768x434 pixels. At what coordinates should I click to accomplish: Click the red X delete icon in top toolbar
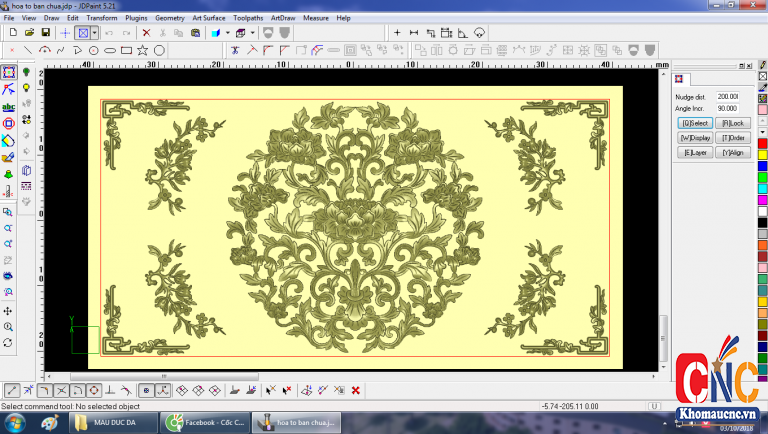pos(146,33)
